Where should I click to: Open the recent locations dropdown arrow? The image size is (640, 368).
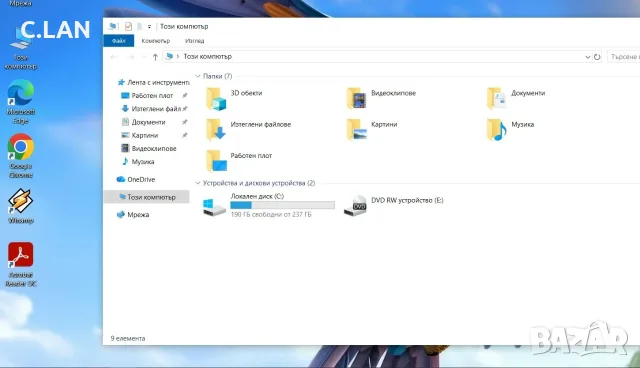(143, 57)
